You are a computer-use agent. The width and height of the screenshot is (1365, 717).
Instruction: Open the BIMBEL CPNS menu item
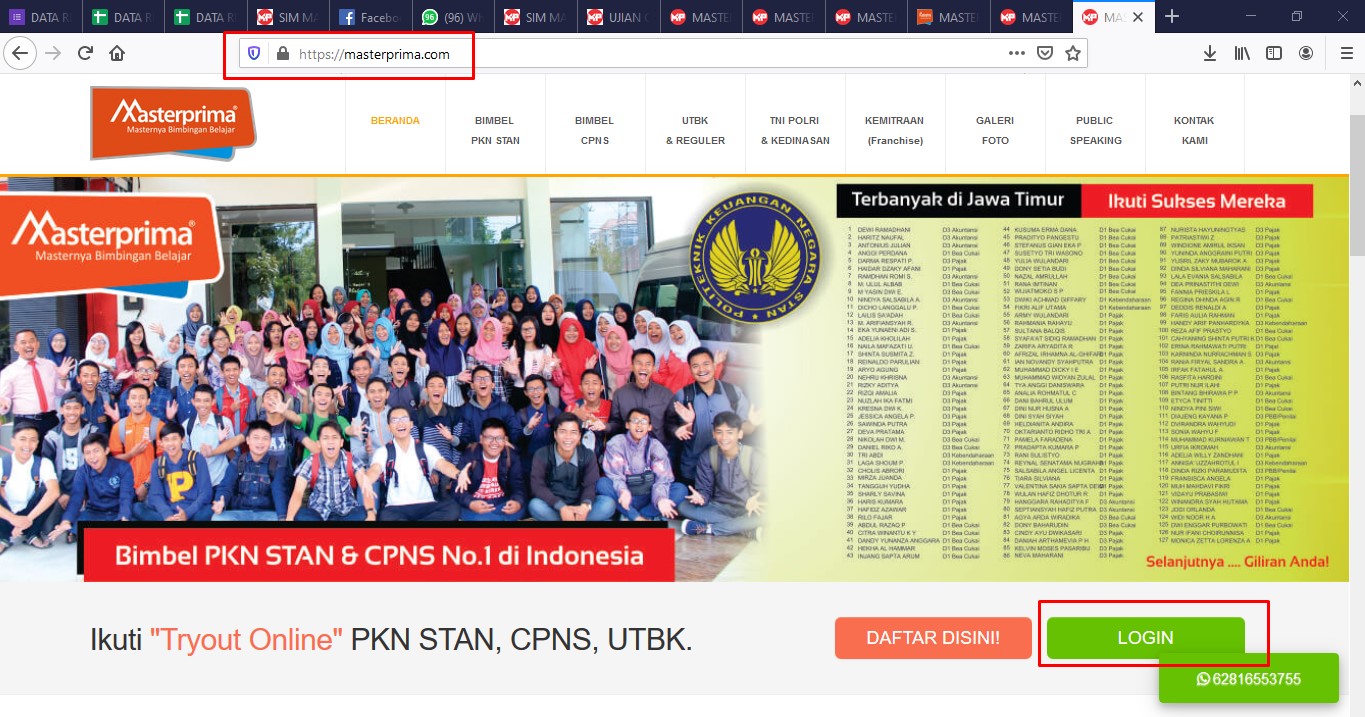595,130
